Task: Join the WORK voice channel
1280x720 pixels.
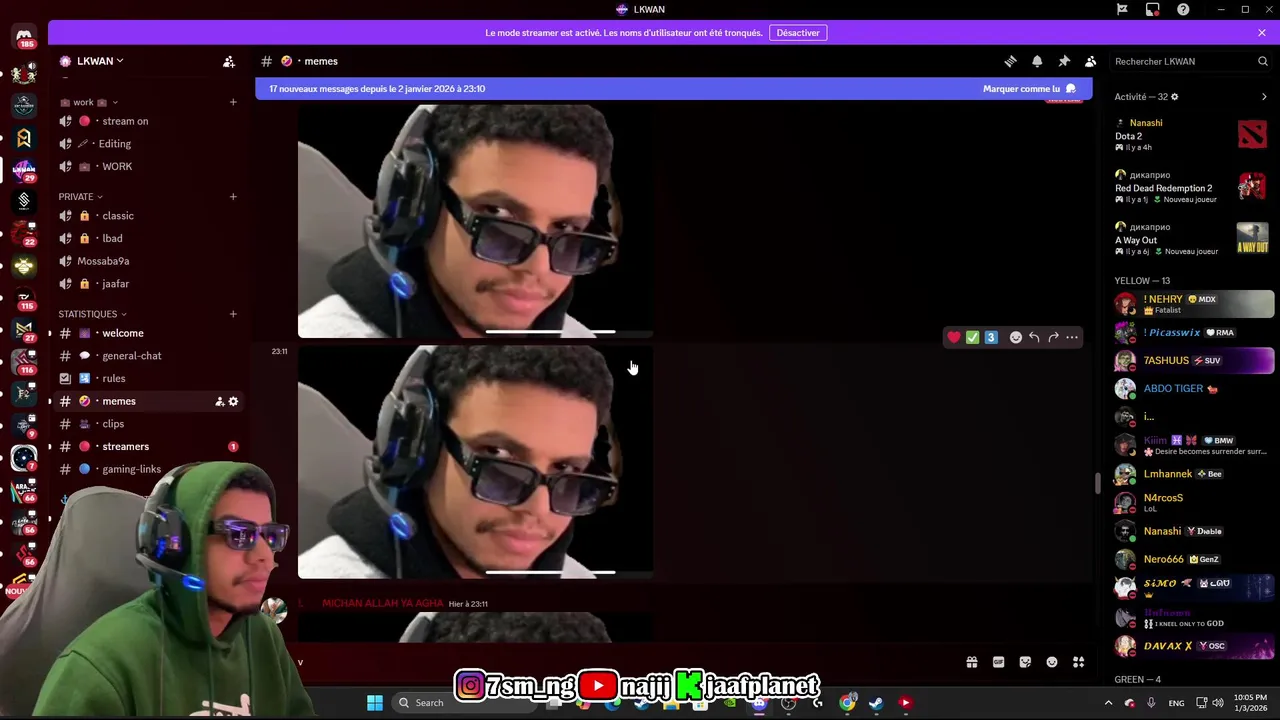Action: point(148,167)
